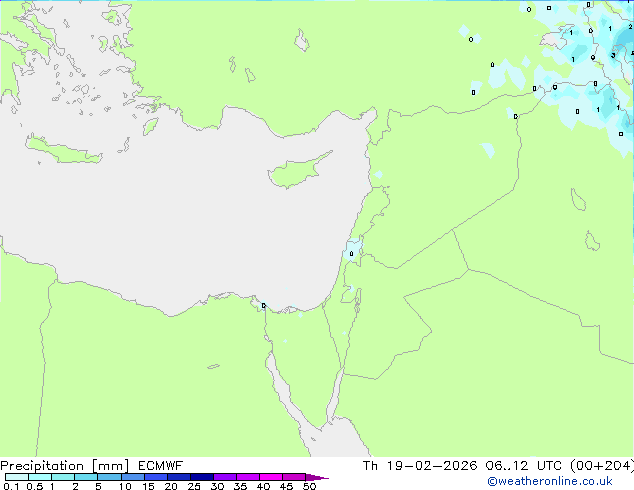The width and height of the screenshot is (634, 490).
Task: Click the '50' legend scale value
Action: click(x=310, y=486)
